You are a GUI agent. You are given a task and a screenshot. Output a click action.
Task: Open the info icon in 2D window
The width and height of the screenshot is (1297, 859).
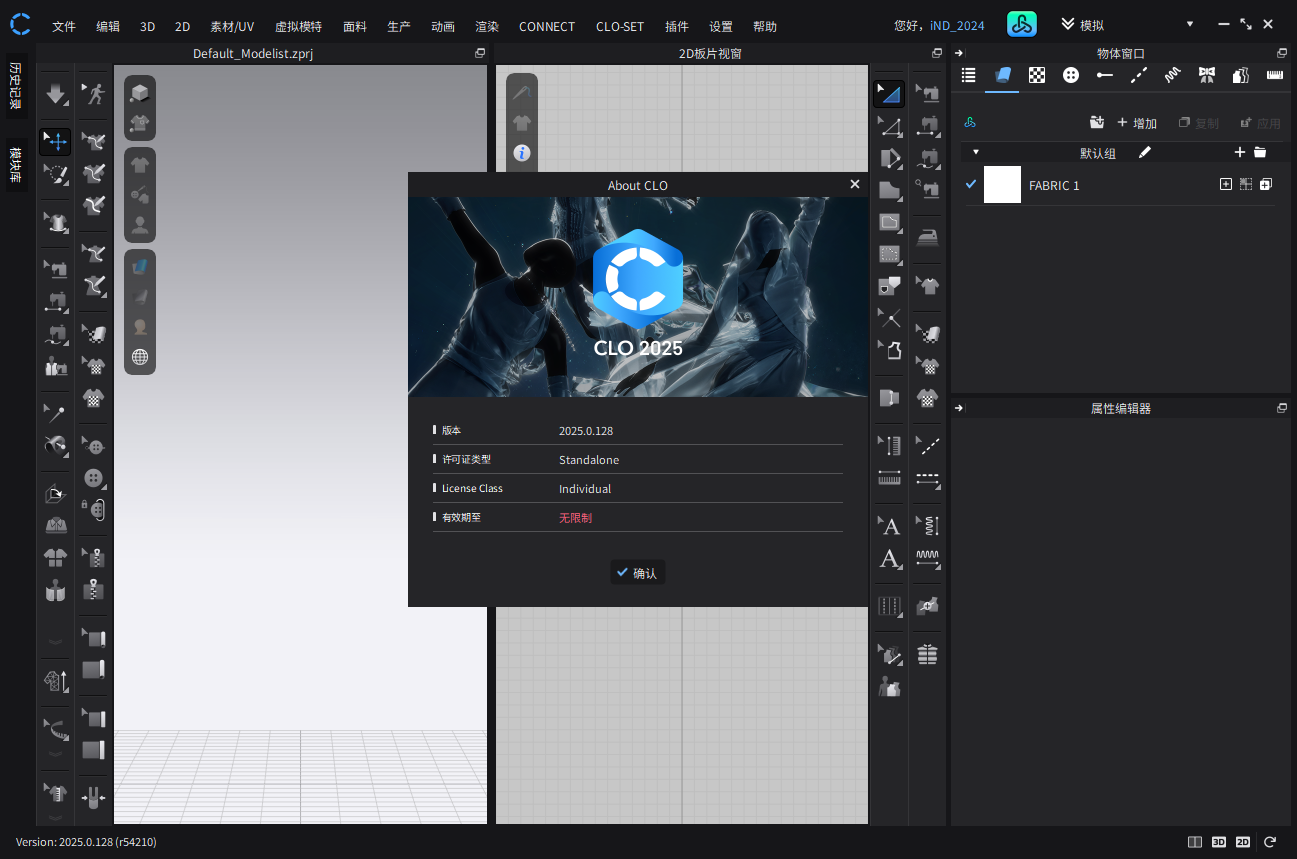coord(521,153)
